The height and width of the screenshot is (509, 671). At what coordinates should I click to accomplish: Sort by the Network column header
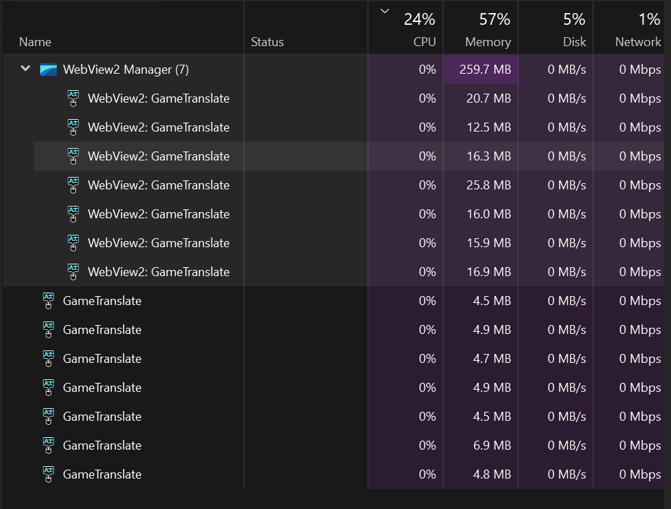click(x=629, y=28)
